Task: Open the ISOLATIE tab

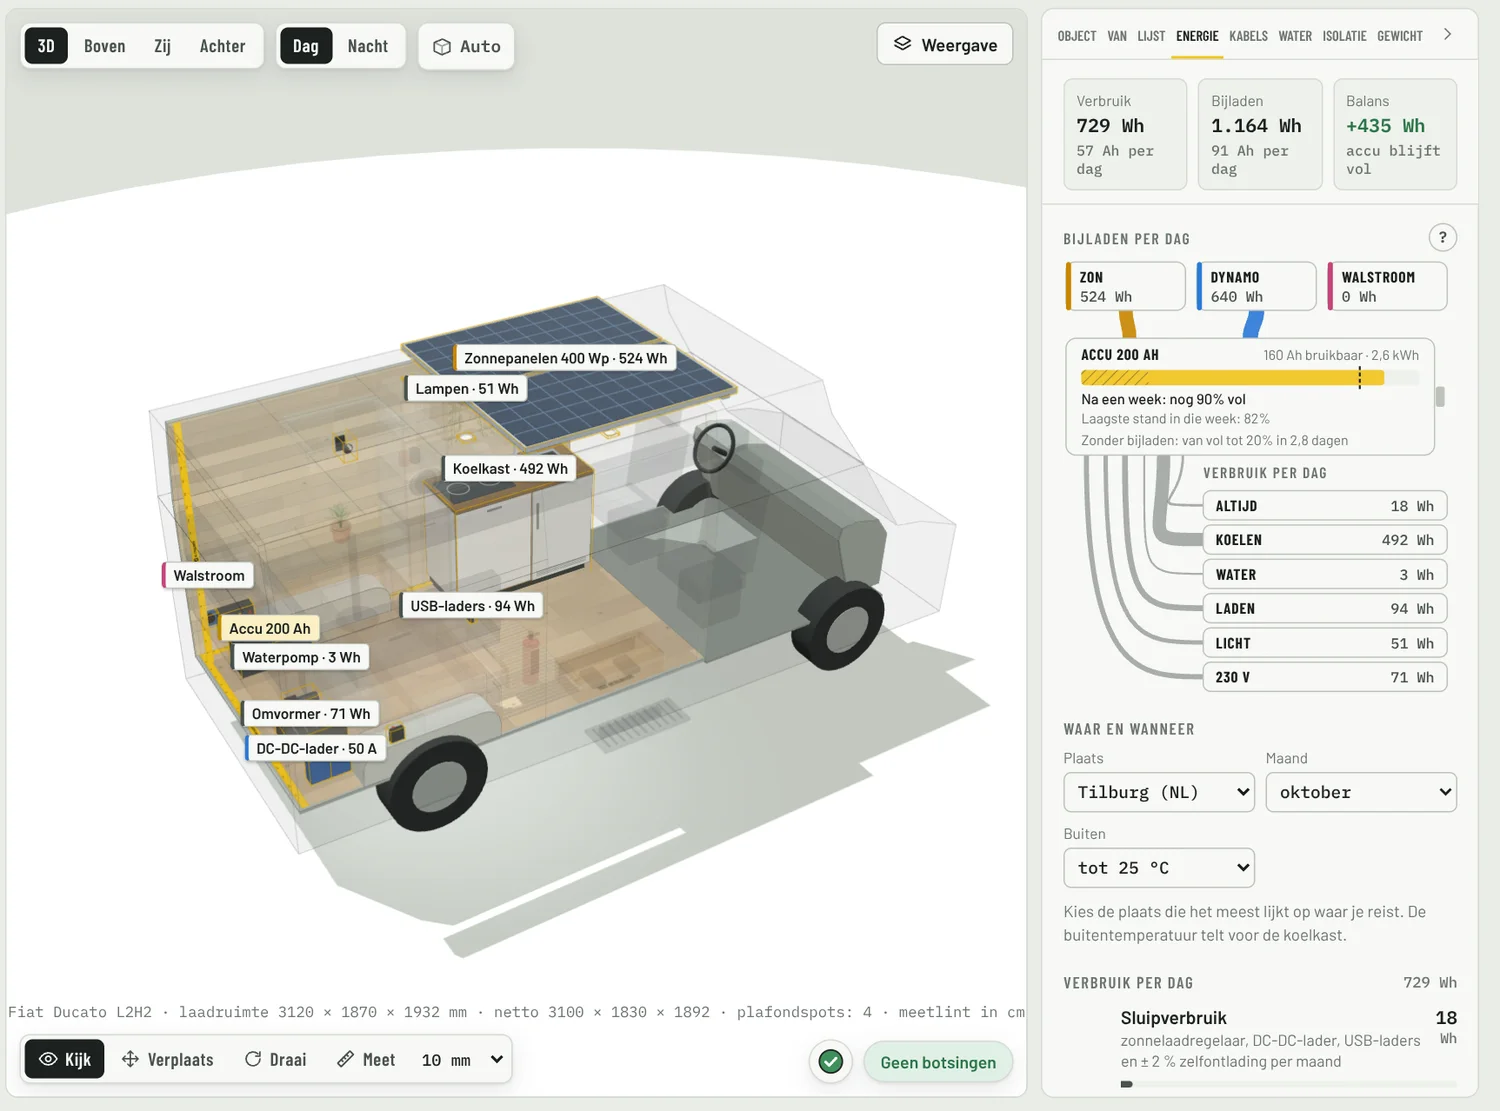Action: pyautogui.click(x=1344, y=36)
